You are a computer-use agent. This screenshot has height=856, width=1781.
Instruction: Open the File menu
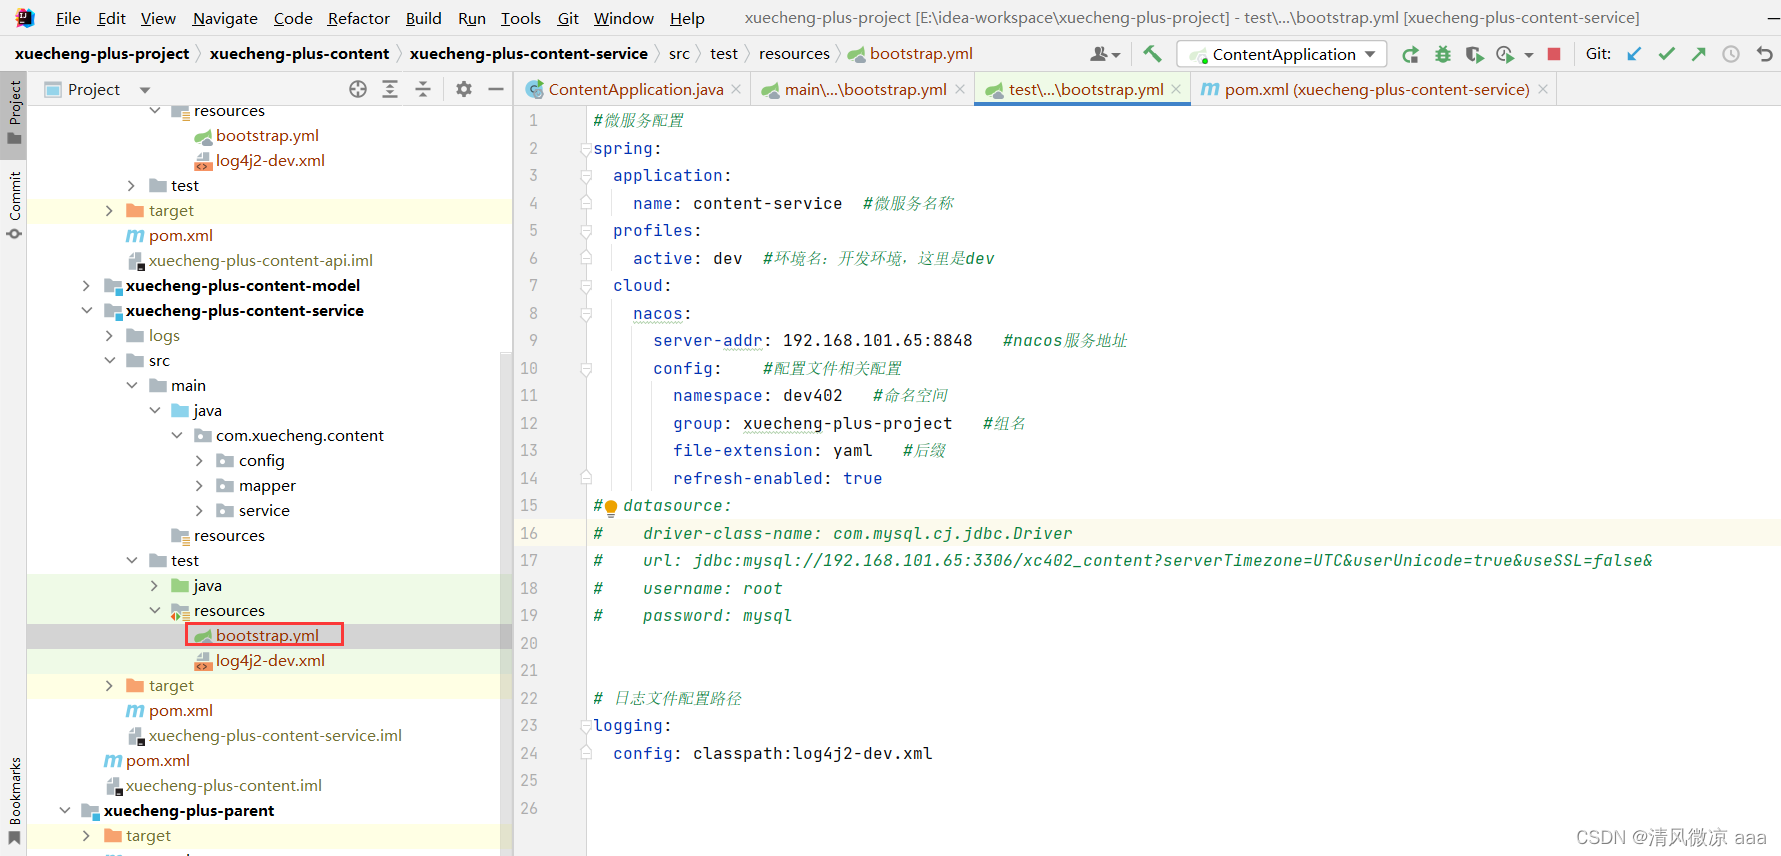pos(68,18)
